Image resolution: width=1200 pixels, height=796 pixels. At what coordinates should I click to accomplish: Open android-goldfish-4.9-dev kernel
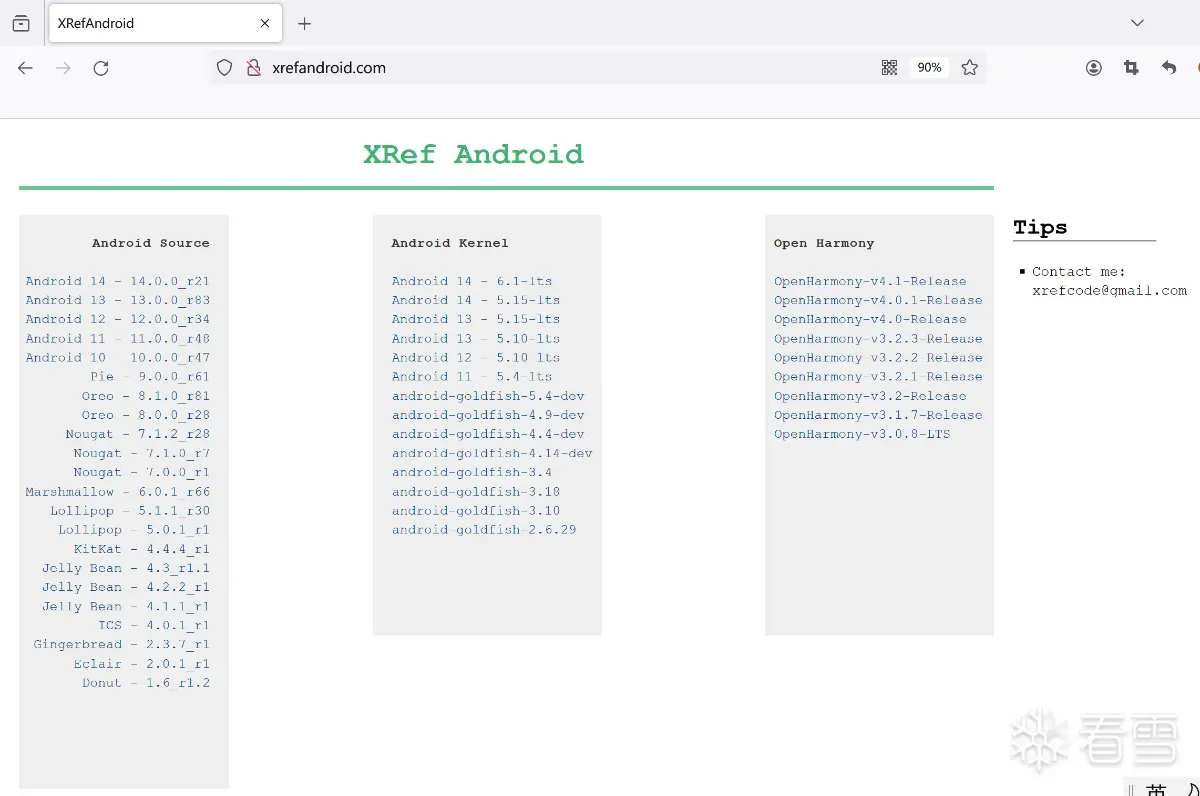click(x=488, y=415)
